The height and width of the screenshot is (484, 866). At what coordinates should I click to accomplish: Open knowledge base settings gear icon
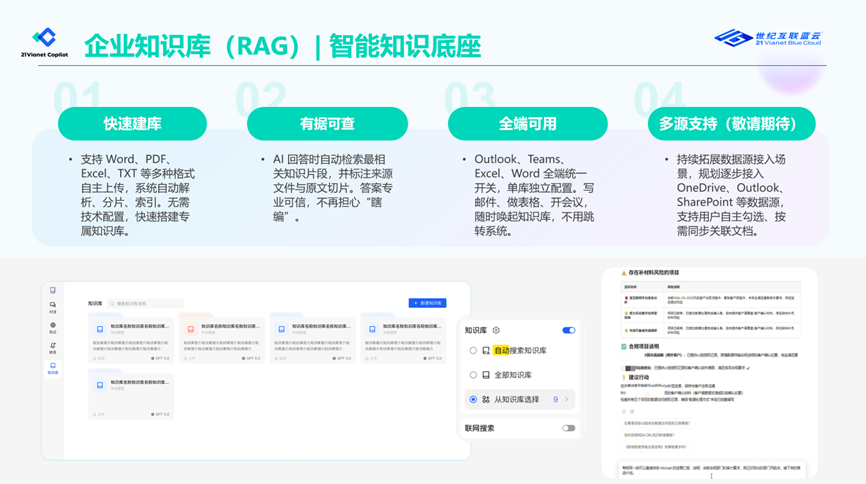click(x=496, y=330)
